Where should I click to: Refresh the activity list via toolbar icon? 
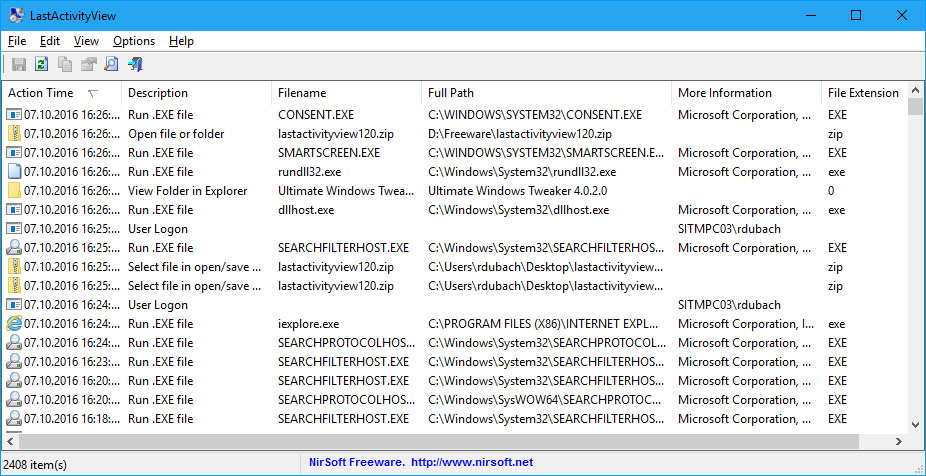[x=41, y=64]
